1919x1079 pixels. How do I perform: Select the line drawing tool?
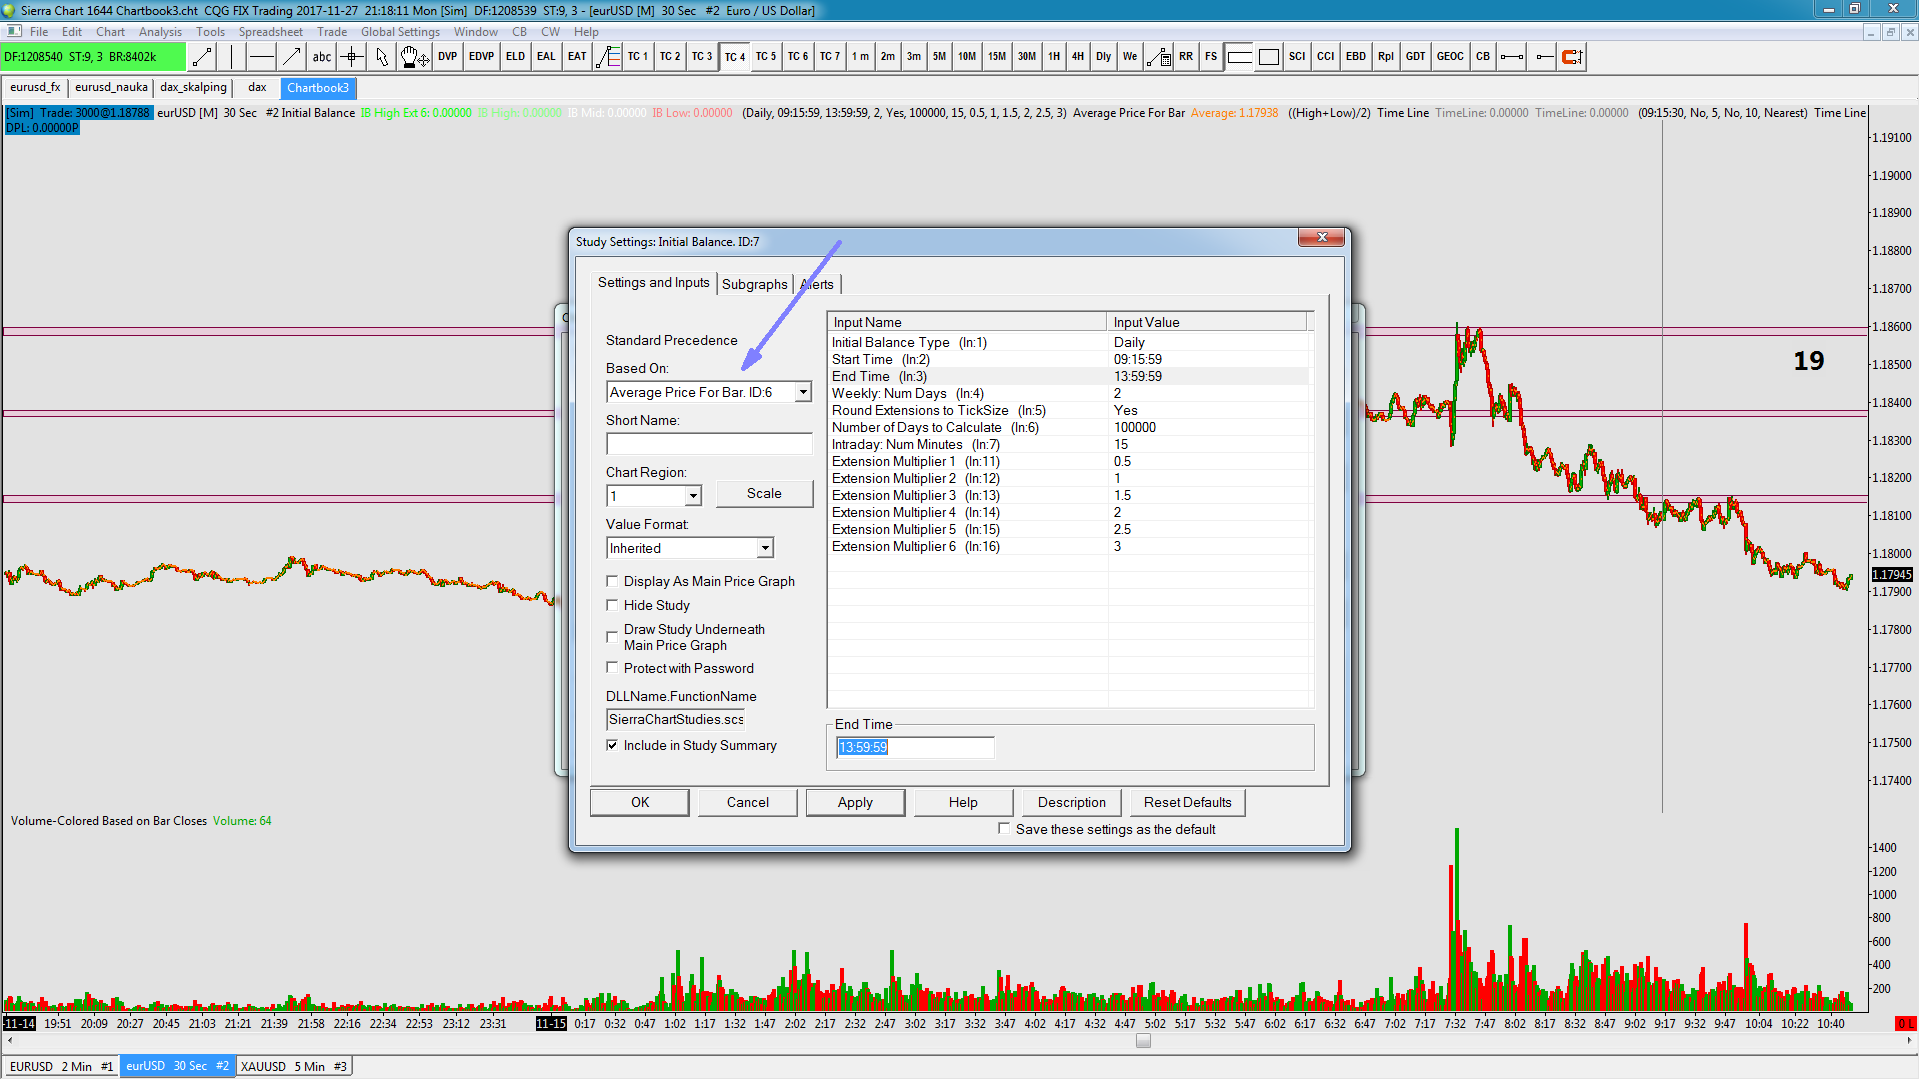[x=202, y=57]
